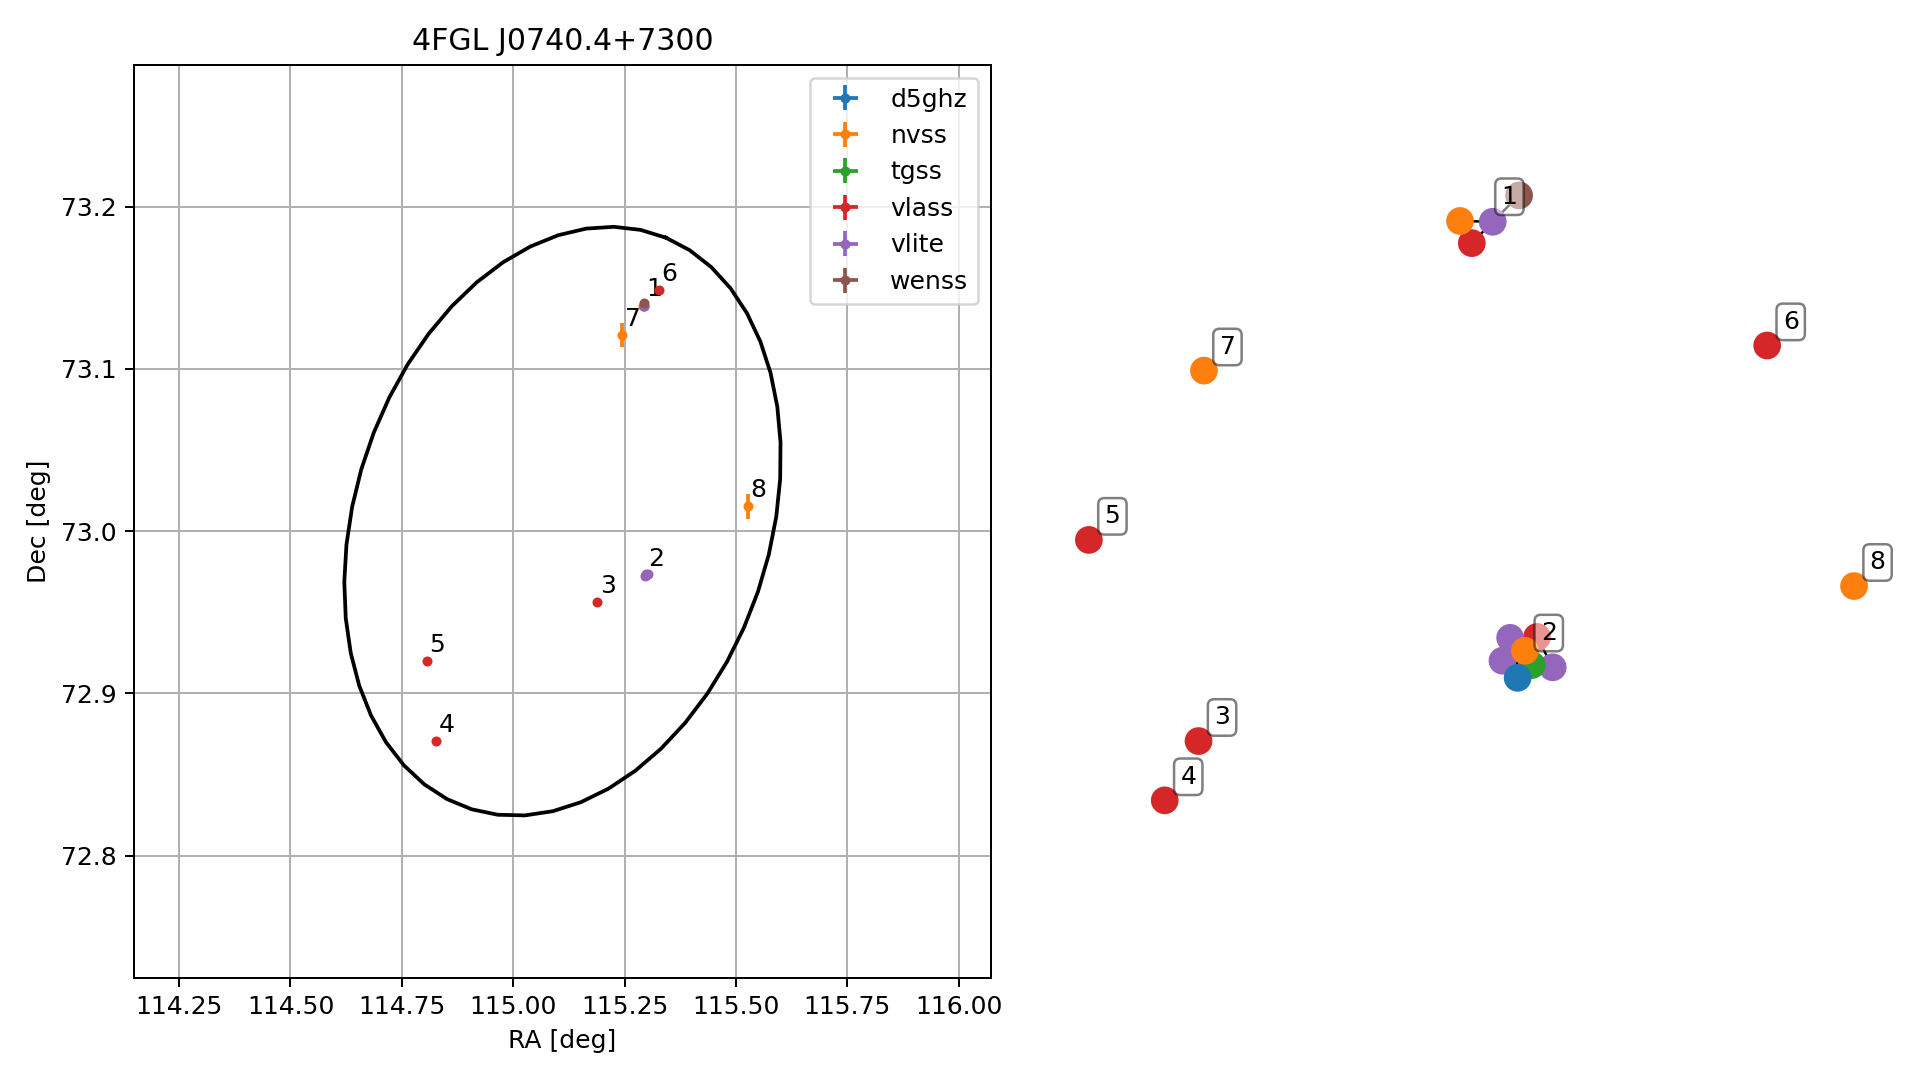Click the 73.1 Dec tick label

[89, 369]
